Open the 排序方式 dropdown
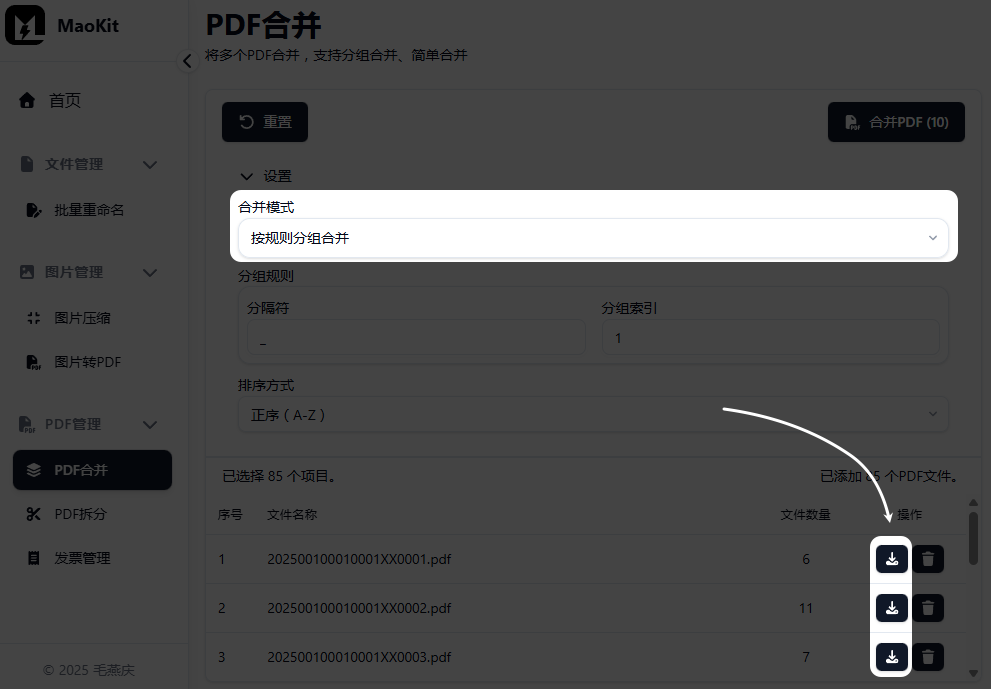 [x=593, y=414]
